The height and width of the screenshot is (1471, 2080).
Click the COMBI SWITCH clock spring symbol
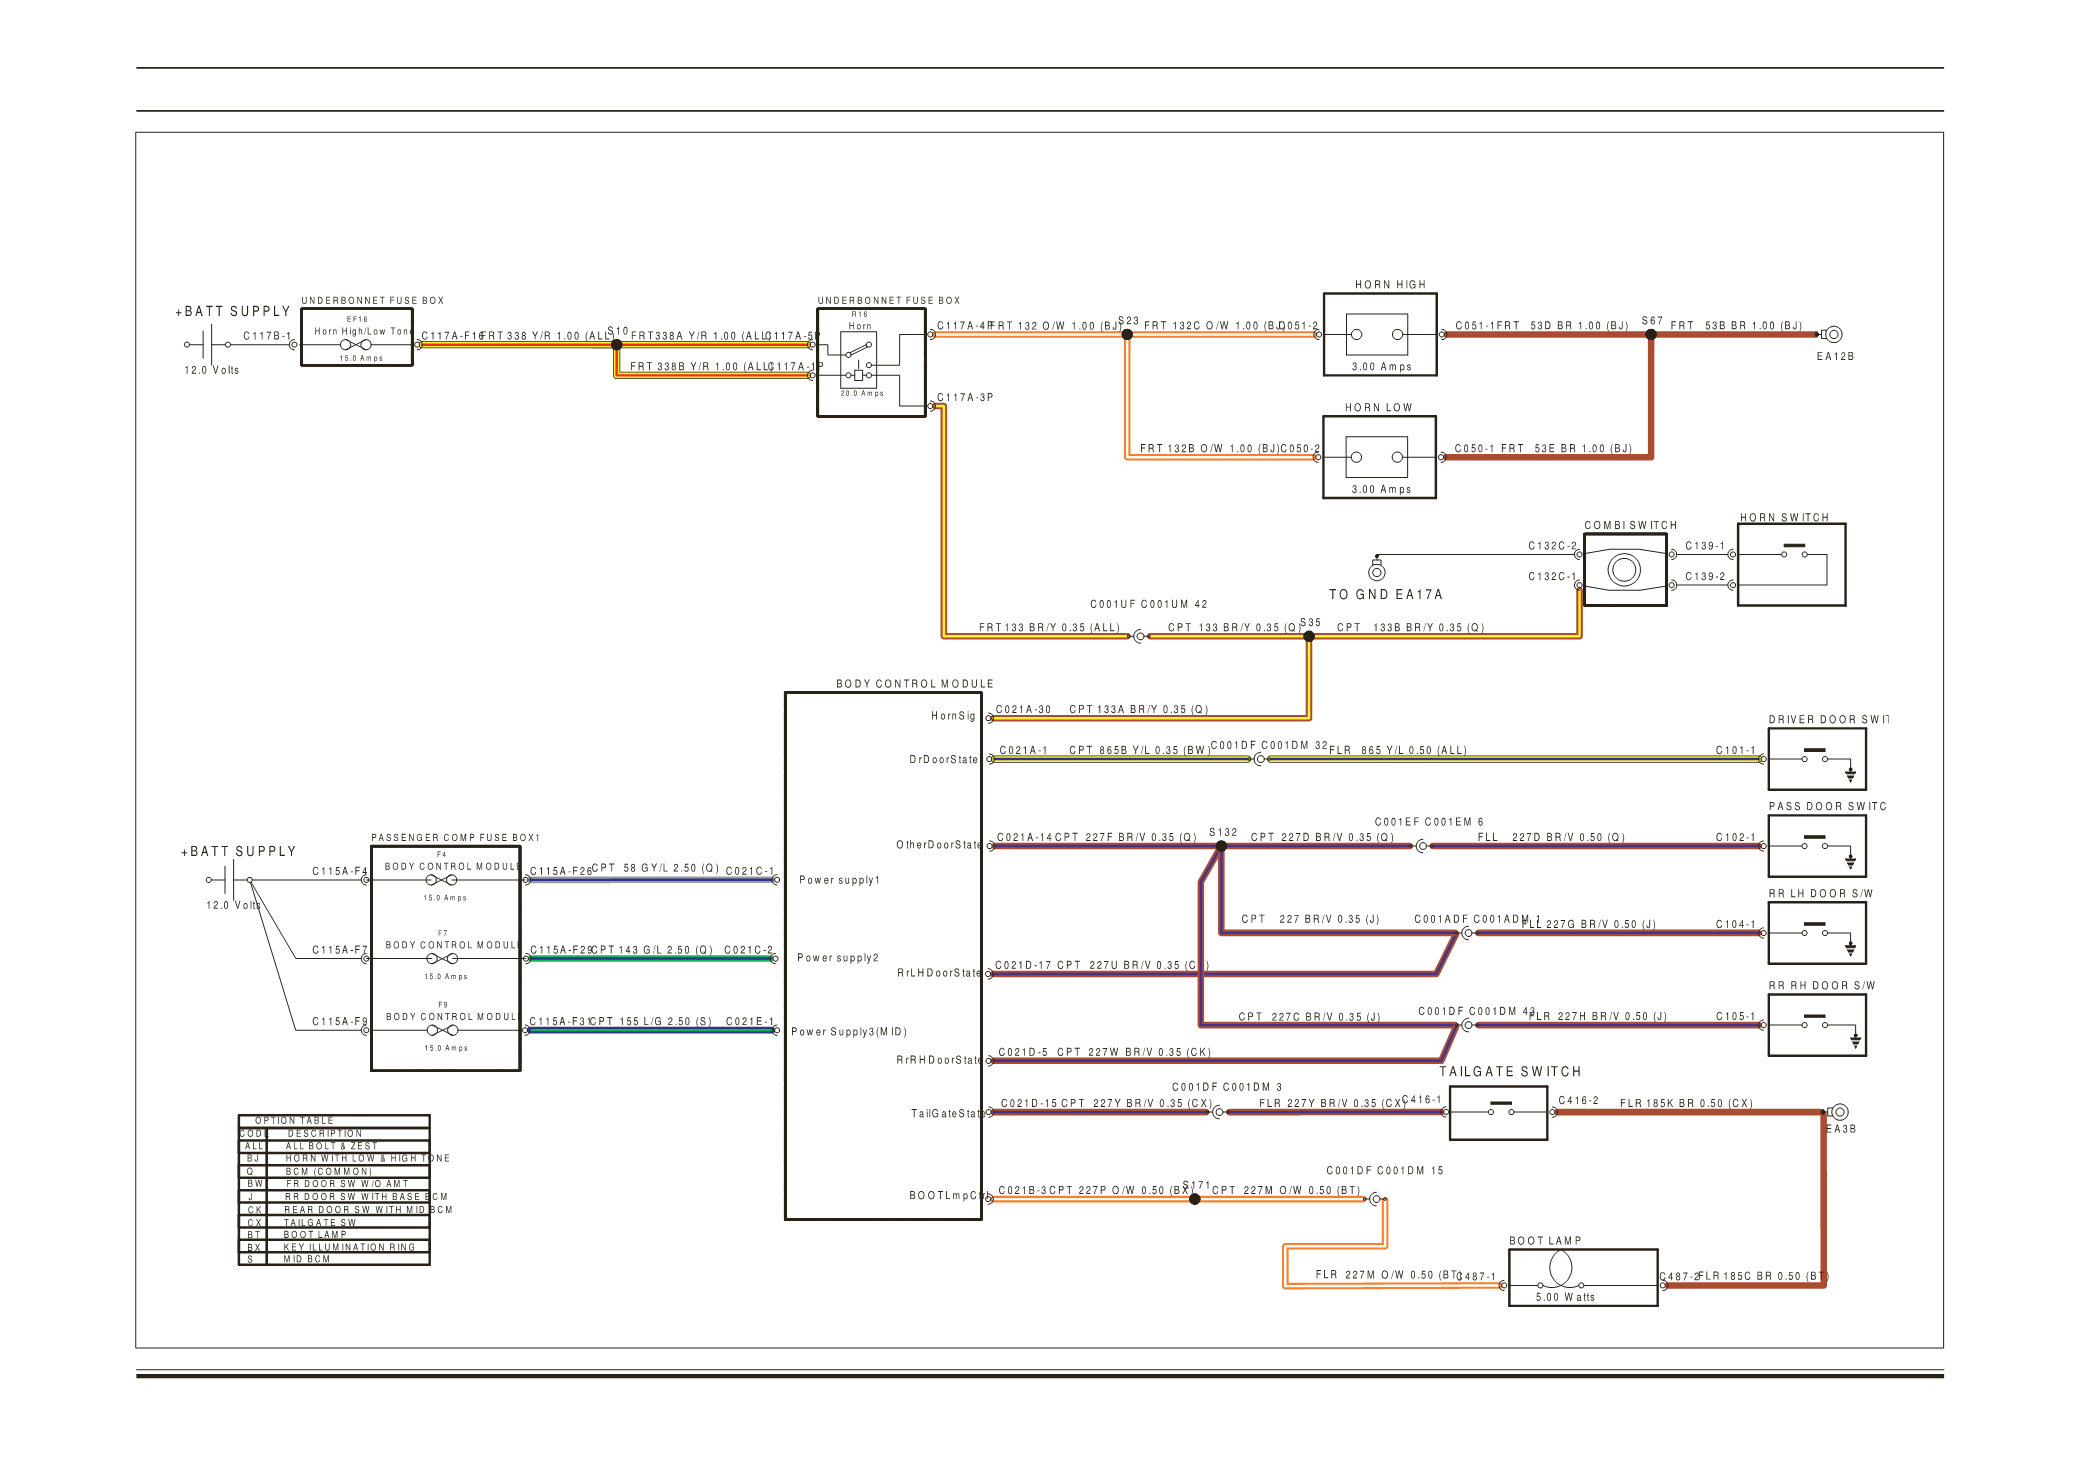click(1624, 570)
